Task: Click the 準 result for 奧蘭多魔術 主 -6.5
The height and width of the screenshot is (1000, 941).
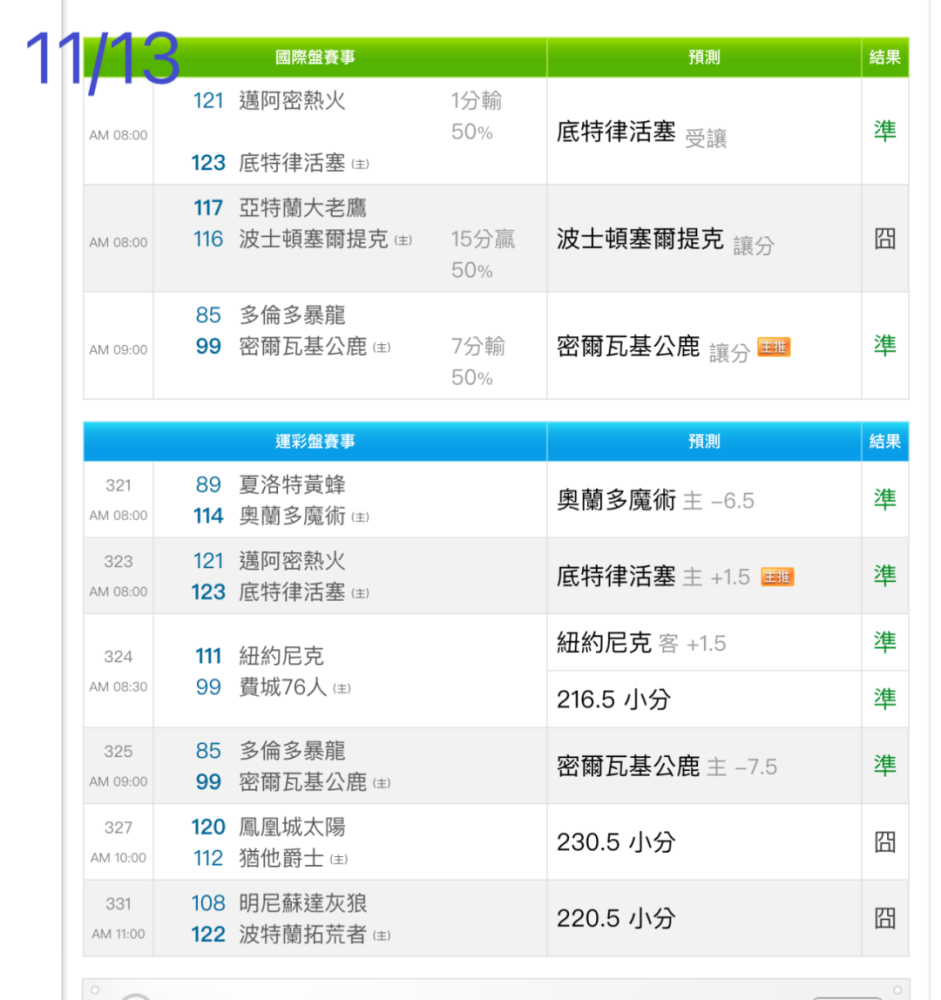Action: tap(885, 499)
